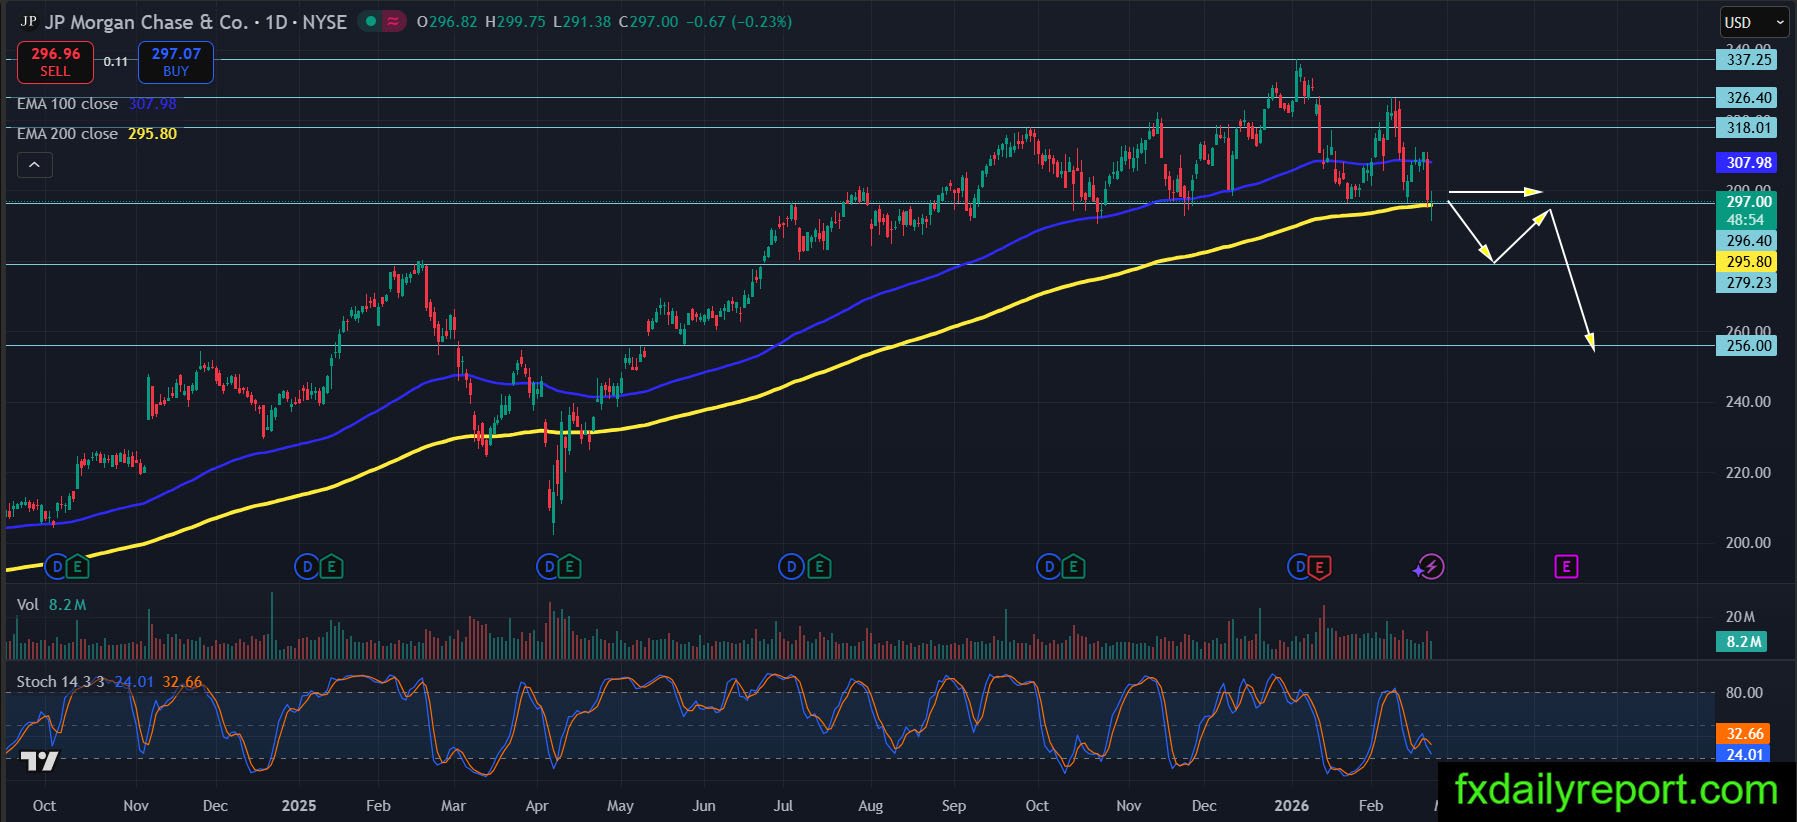Click the 80.00 stochastic scale value

click(x=1744, y=692)
